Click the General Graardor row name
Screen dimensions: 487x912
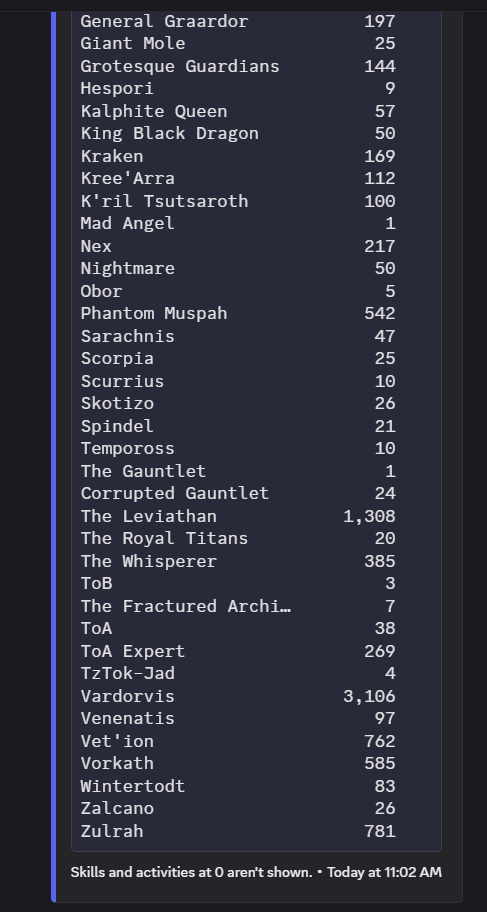[164, 22]
